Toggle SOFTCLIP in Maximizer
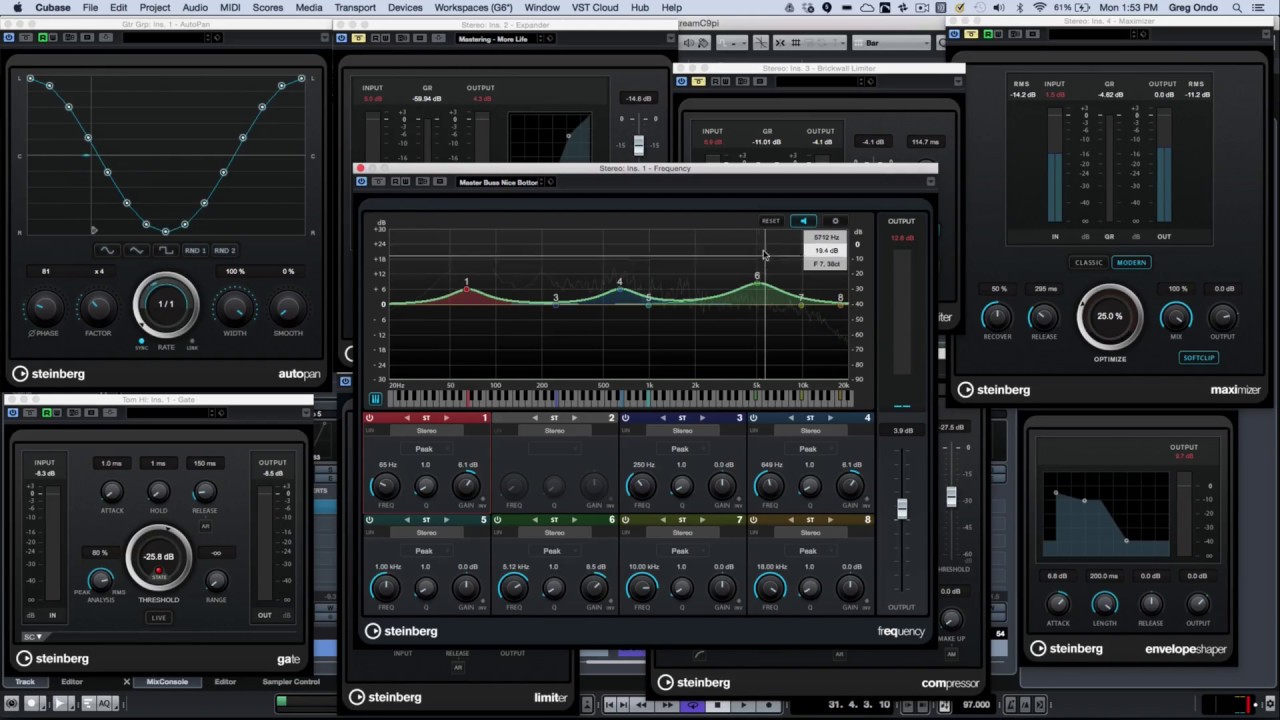1280x720 pixels. [1198, 357]
